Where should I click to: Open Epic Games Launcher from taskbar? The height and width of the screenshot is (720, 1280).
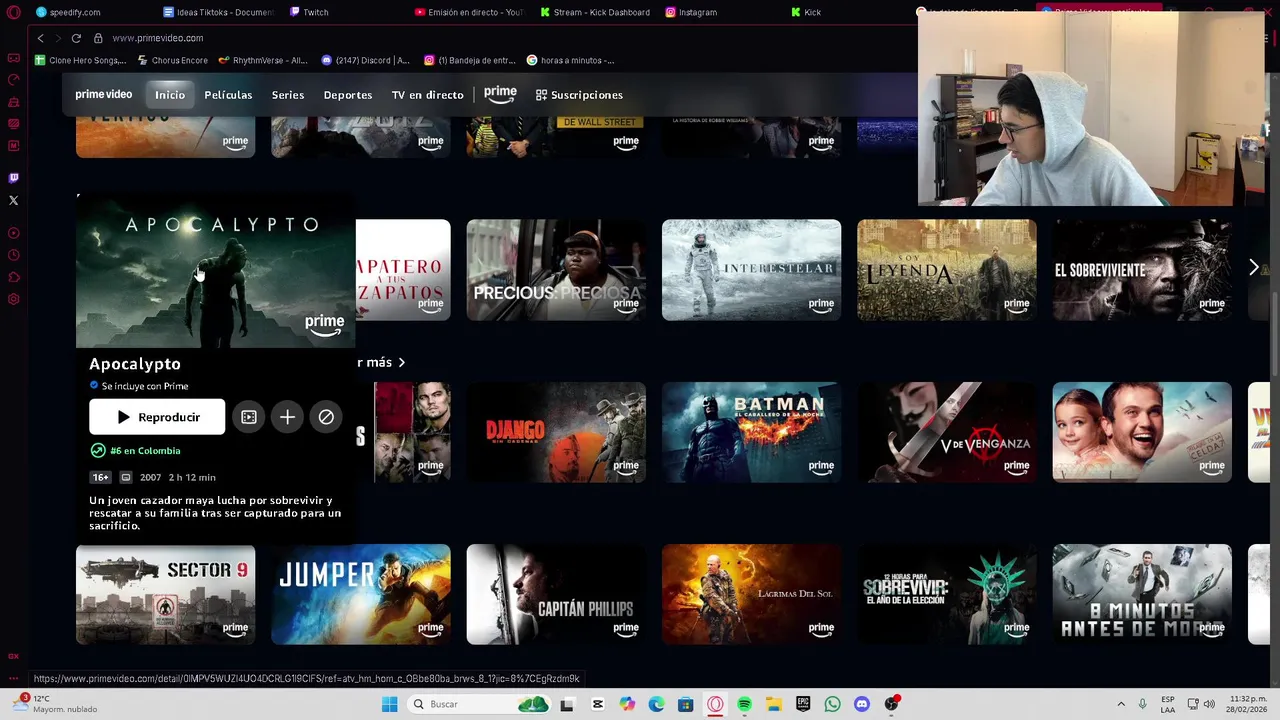tap(803, 704)
